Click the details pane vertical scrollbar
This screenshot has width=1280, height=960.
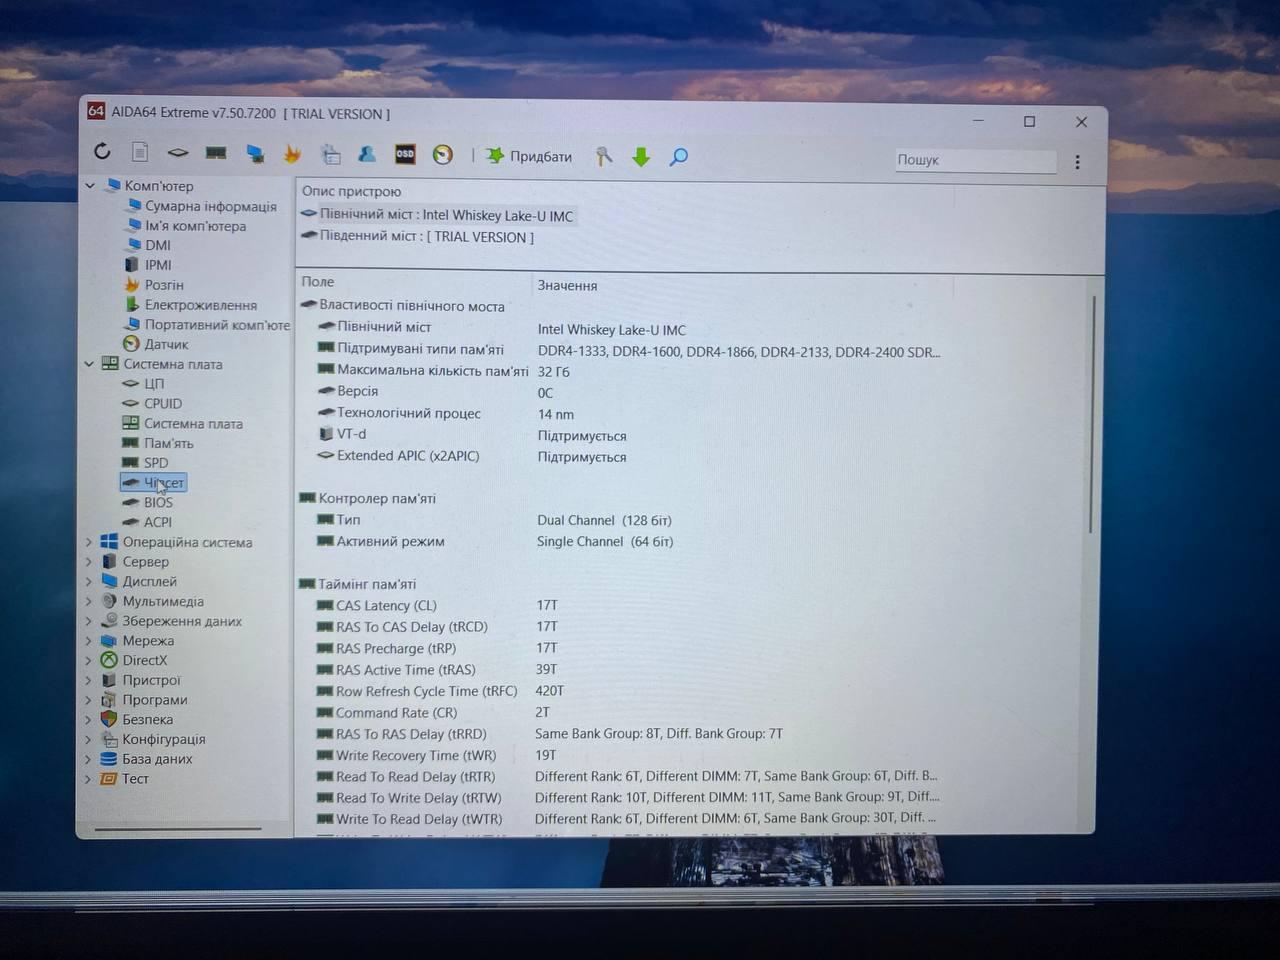pos(1094,414)
